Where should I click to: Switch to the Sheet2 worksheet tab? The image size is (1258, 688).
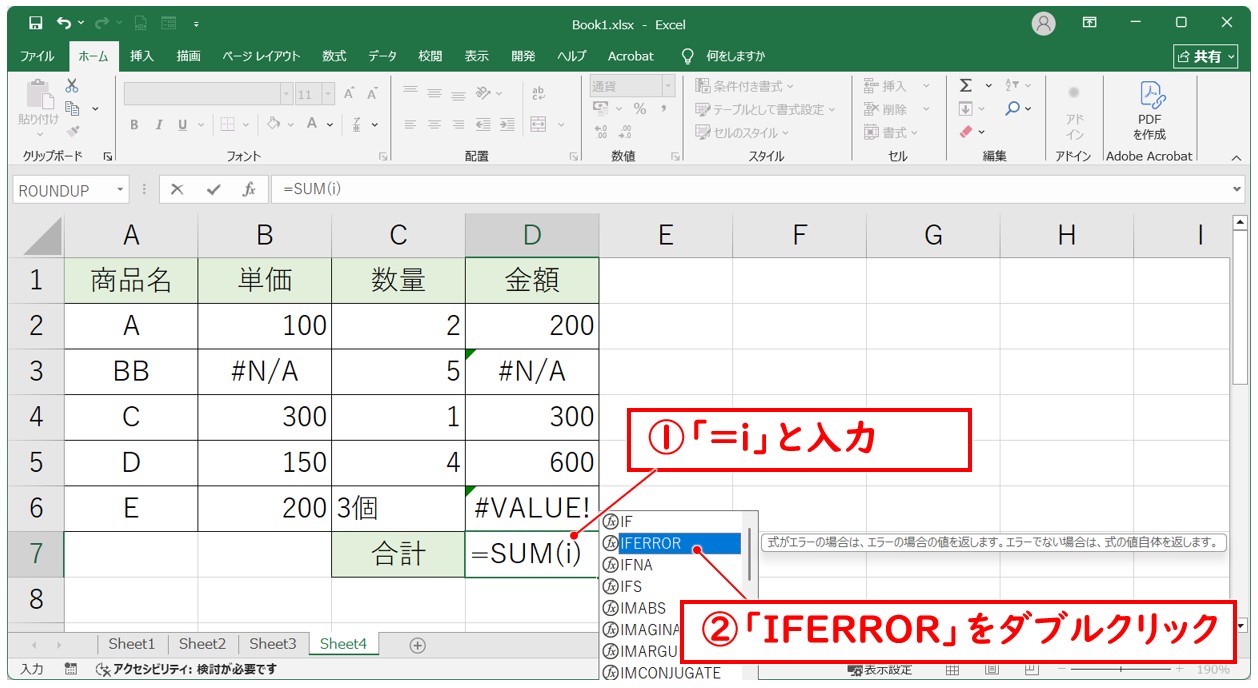(x=202, y=644)
